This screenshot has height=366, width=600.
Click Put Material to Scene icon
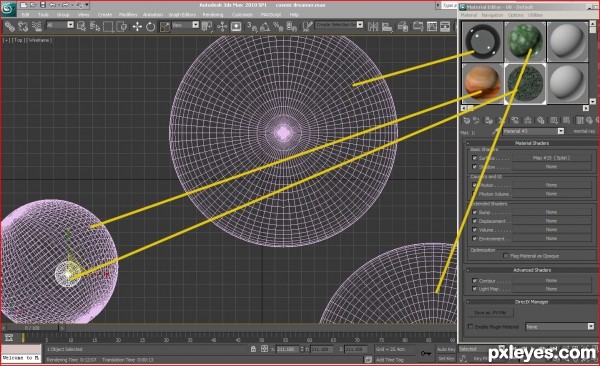(x=477, y=120)
